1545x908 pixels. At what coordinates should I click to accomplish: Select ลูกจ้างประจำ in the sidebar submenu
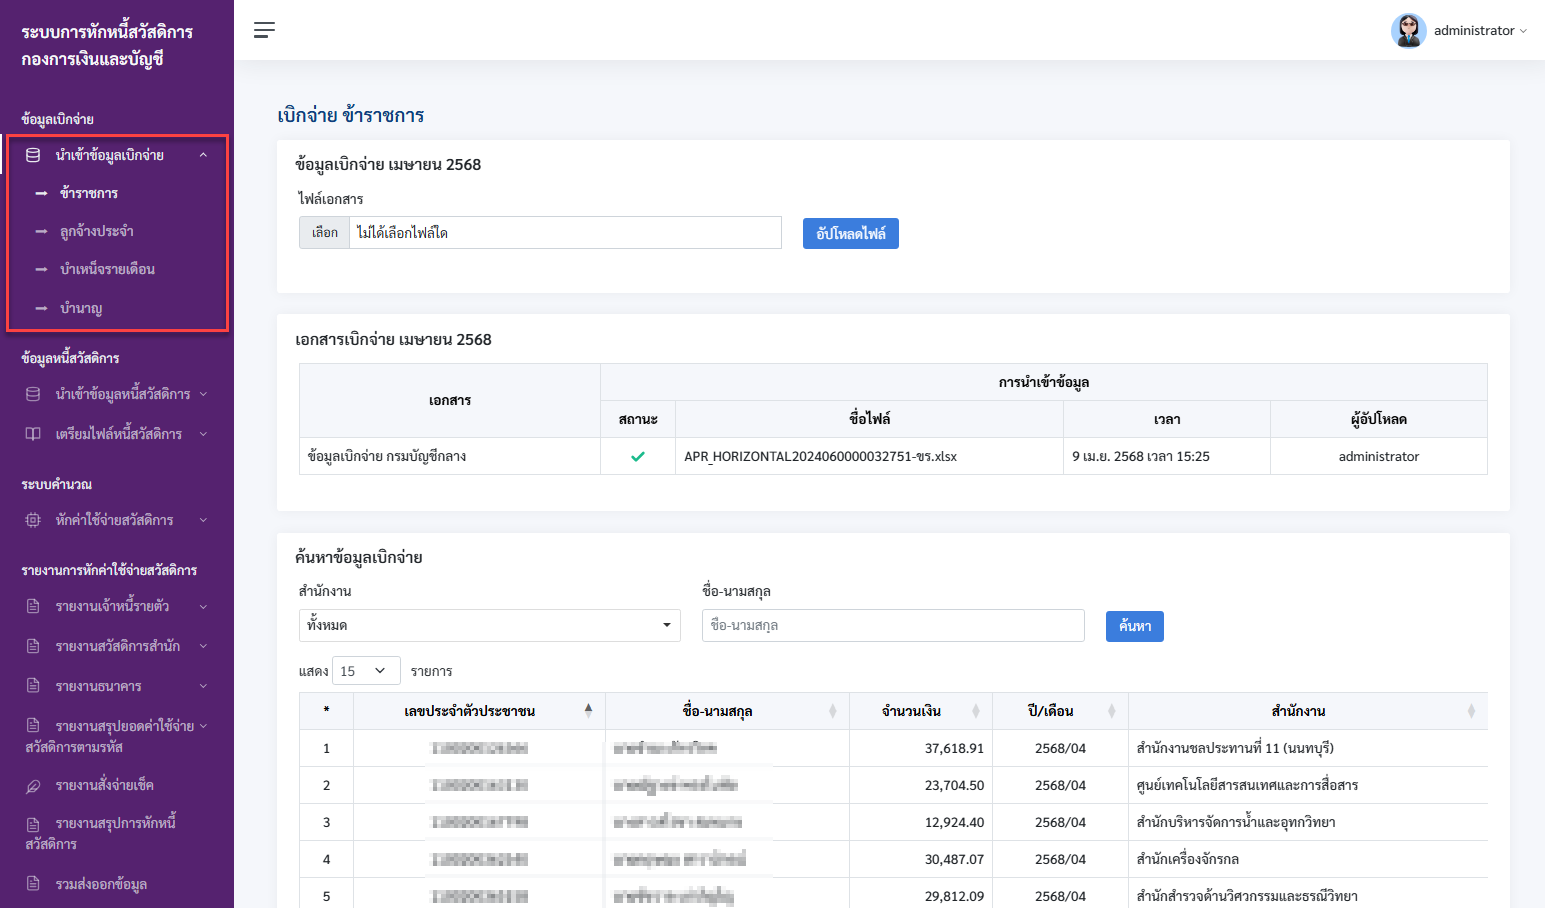97,231
